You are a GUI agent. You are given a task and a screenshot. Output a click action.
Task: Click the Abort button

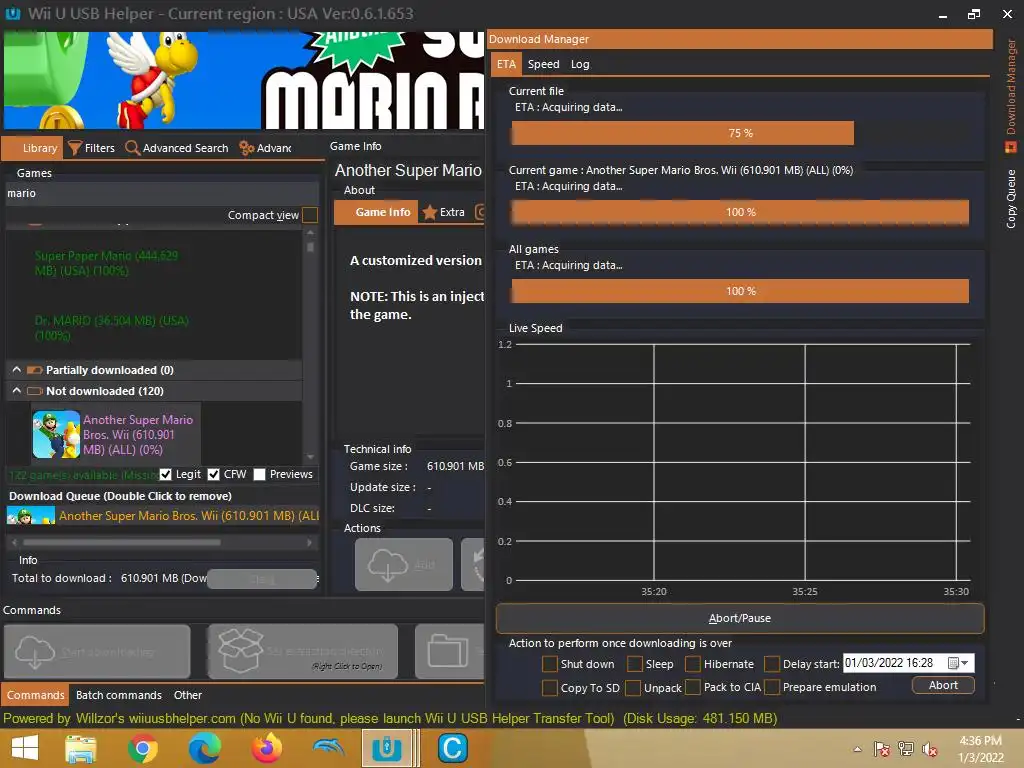click(x=943, y=685)
